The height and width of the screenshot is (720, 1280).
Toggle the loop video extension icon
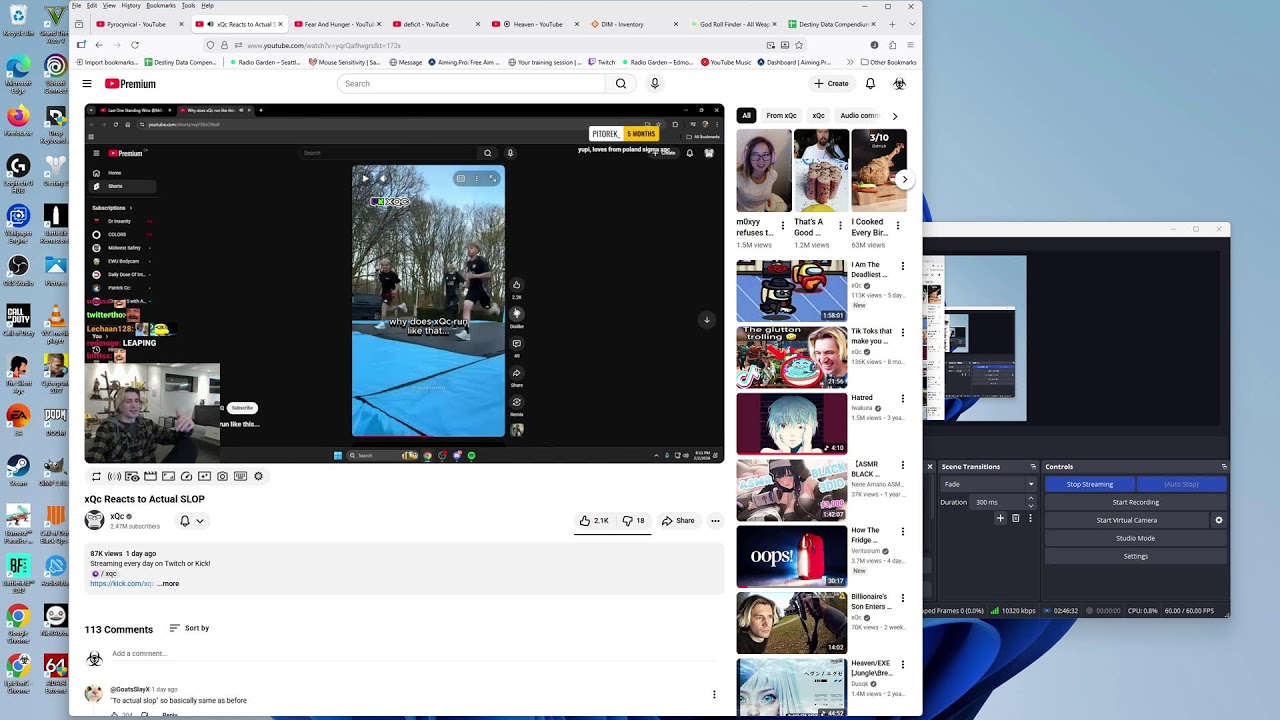tap(96, 477)
